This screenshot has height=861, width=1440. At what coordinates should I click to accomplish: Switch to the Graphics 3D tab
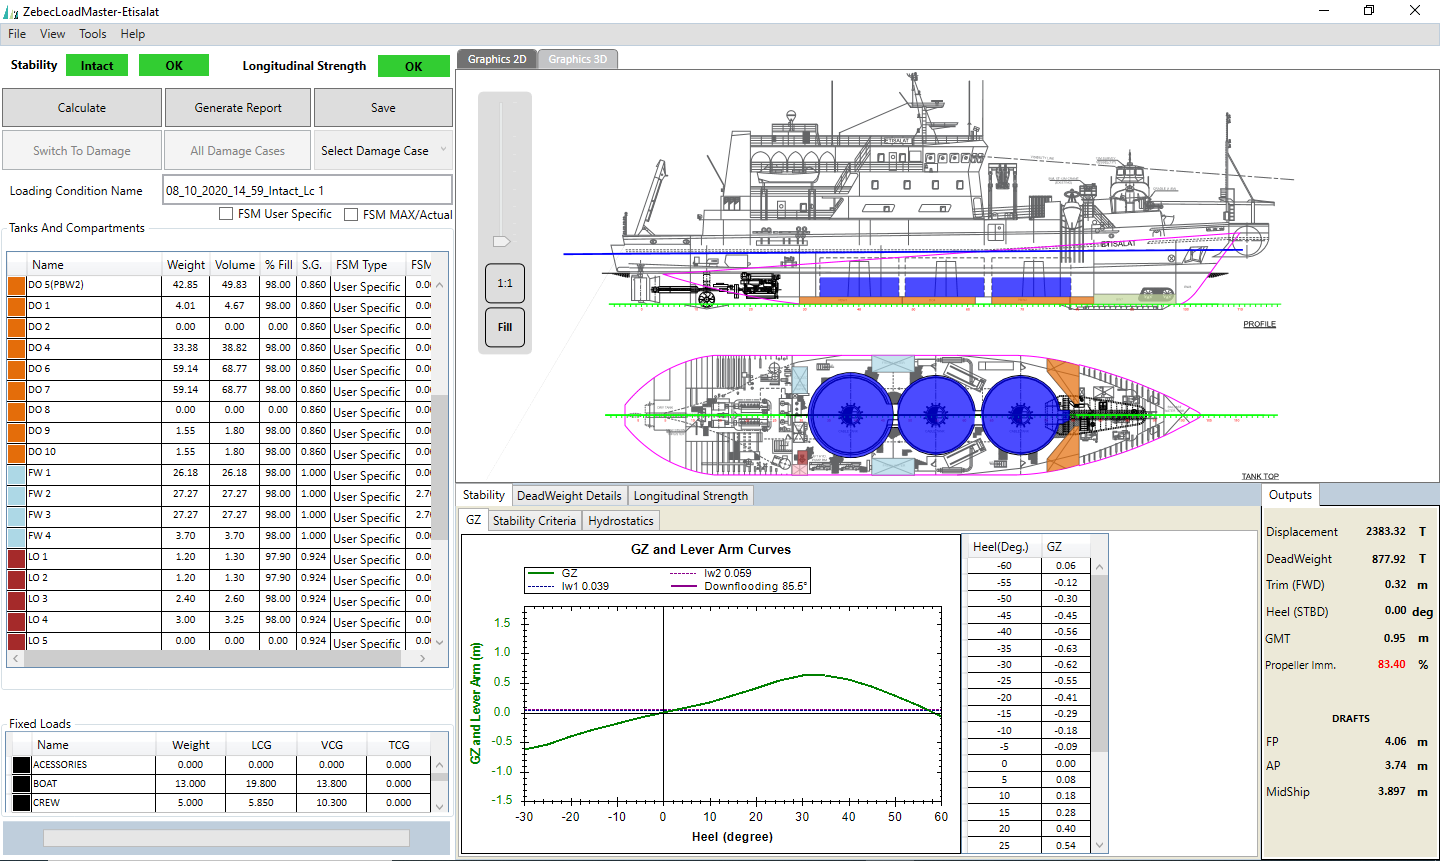577,59
